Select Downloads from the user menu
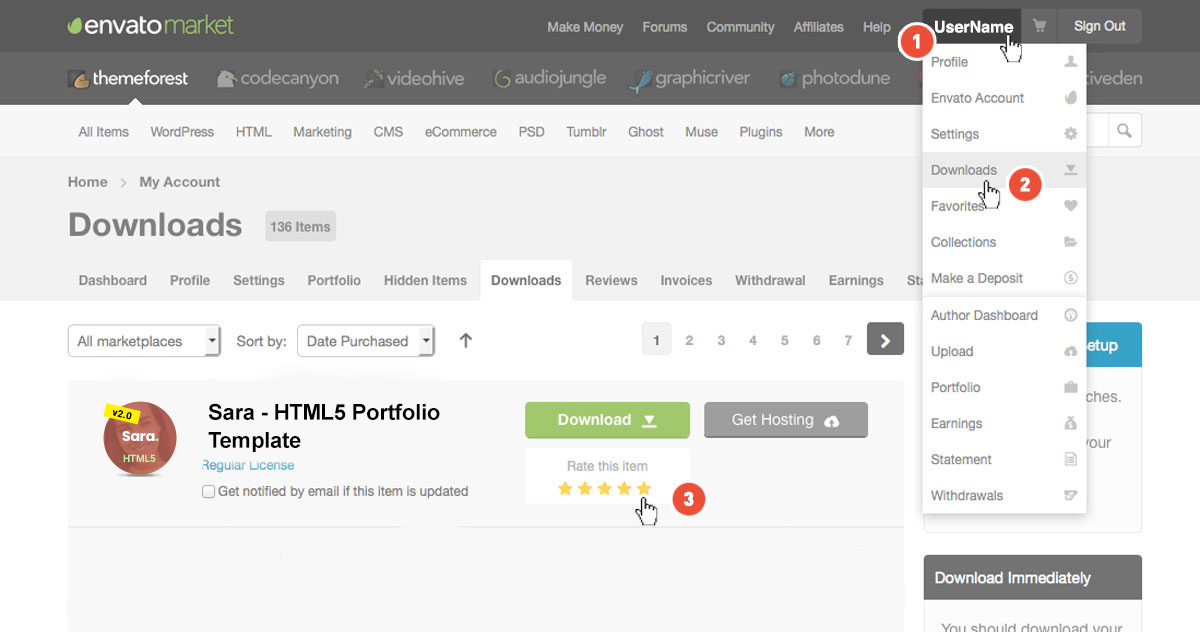This screenshot has height=632, width=1200. (964, 170)
